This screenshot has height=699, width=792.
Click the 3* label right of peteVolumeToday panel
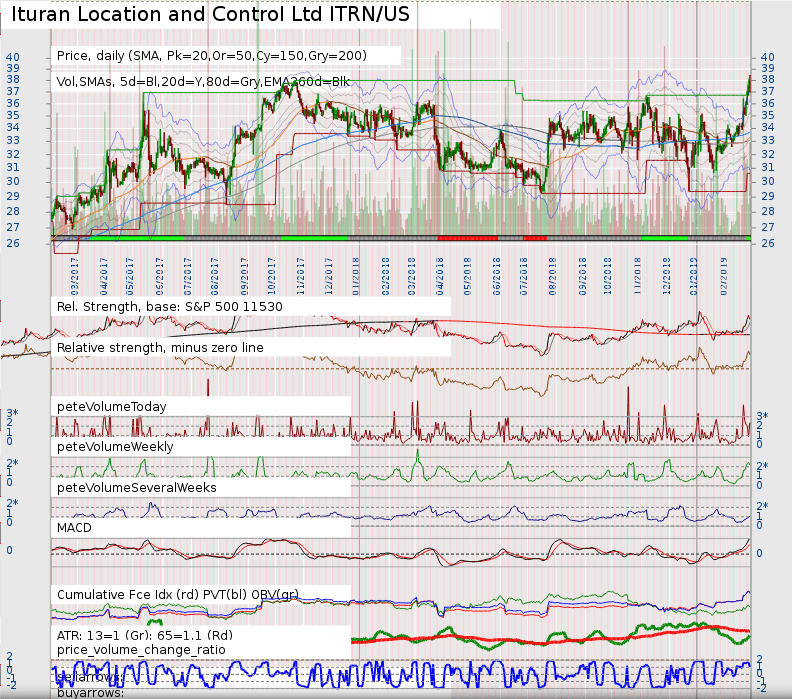coord(762,416)
